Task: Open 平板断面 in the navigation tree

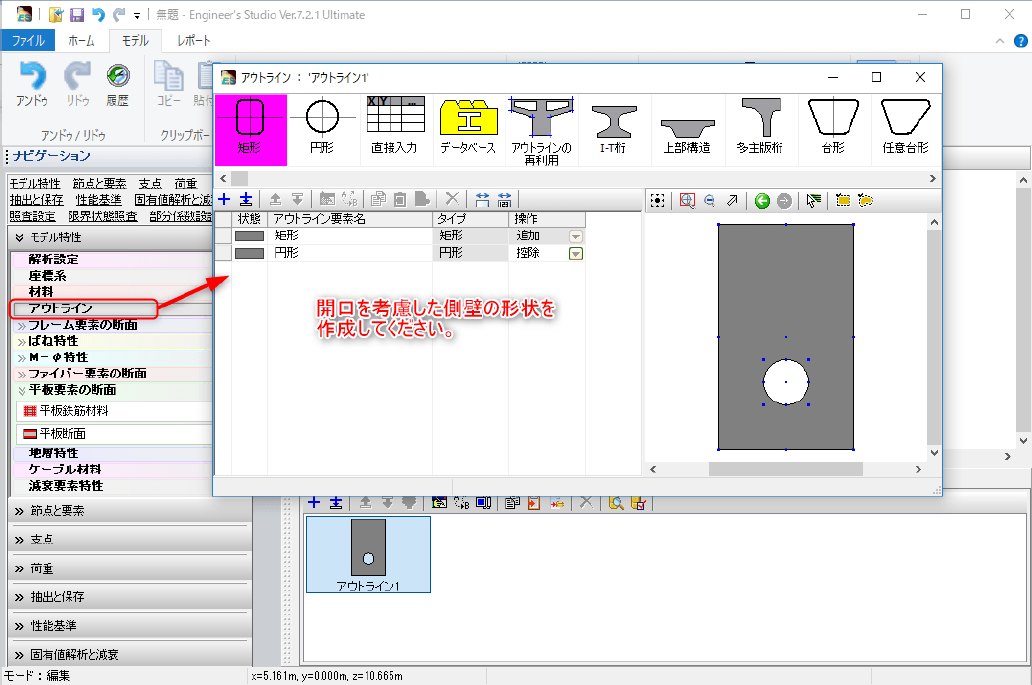Action: tap(63, 434)
